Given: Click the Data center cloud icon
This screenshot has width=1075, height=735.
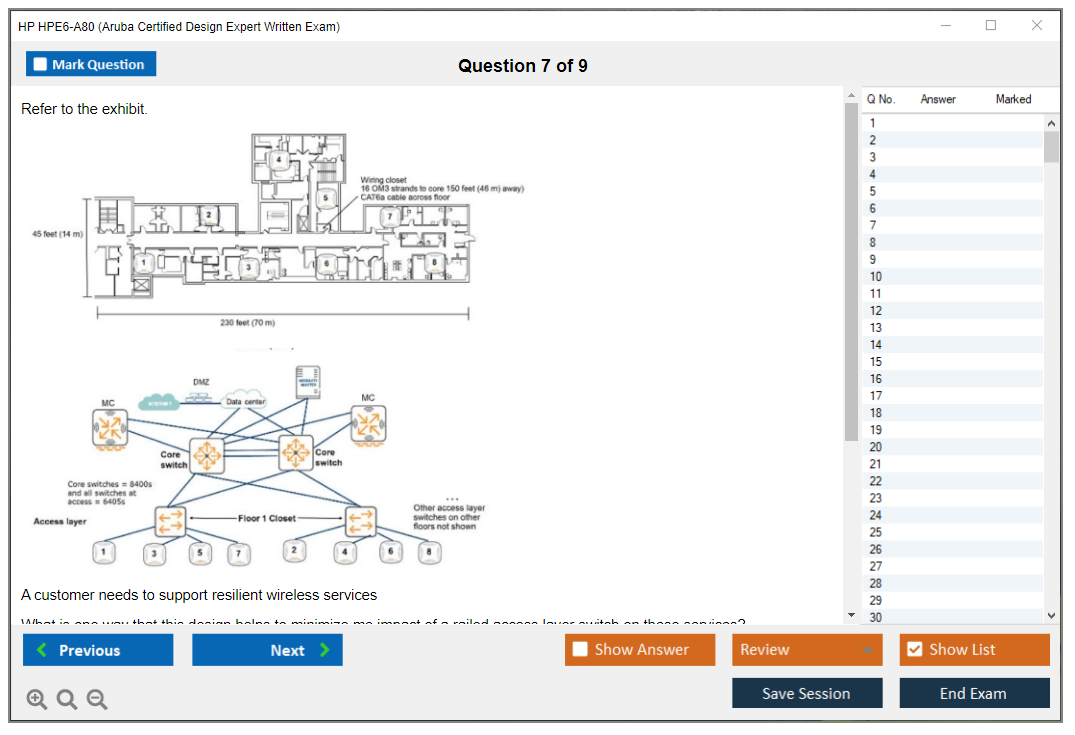Looking at the screenshot, I should [246, 401].
